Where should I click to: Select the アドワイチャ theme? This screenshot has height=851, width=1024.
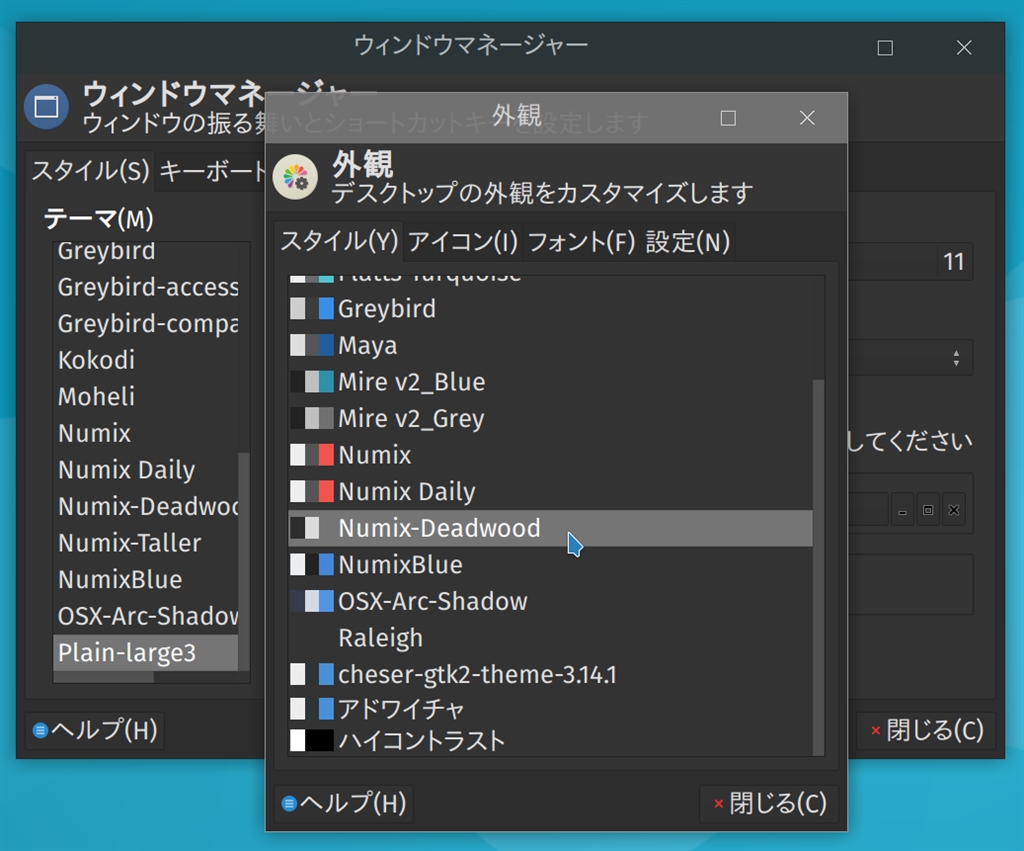[551, 708]
